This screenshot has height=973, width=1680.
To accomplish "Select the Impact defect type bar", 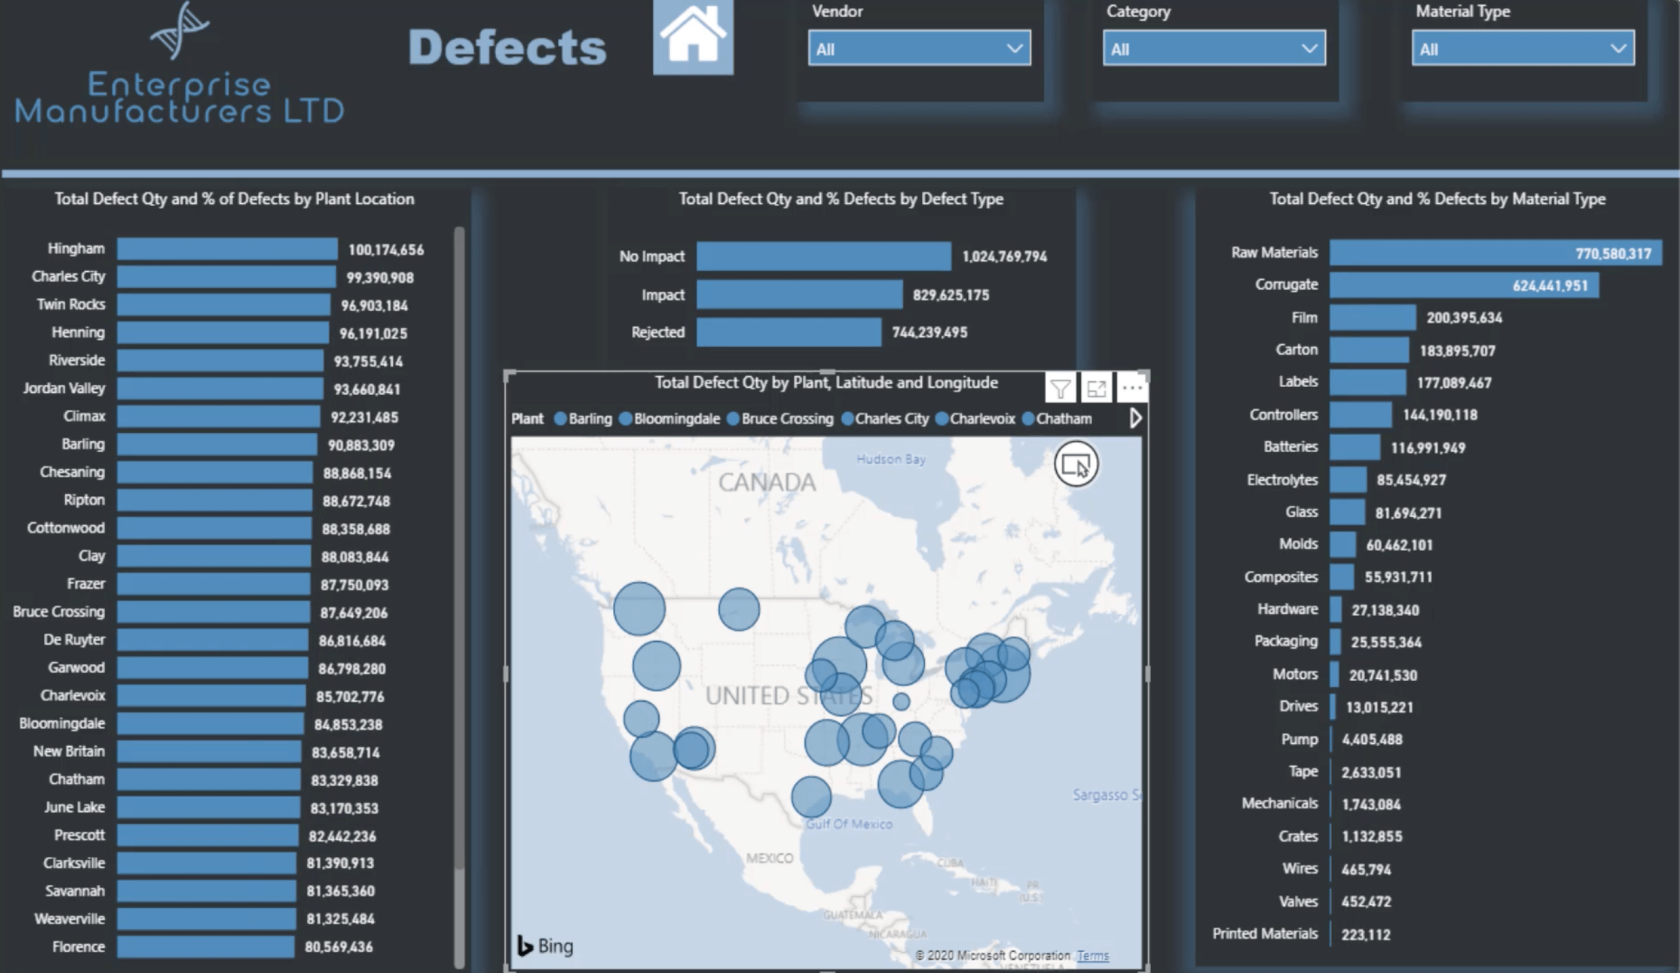I will click(x=799, y=294).
